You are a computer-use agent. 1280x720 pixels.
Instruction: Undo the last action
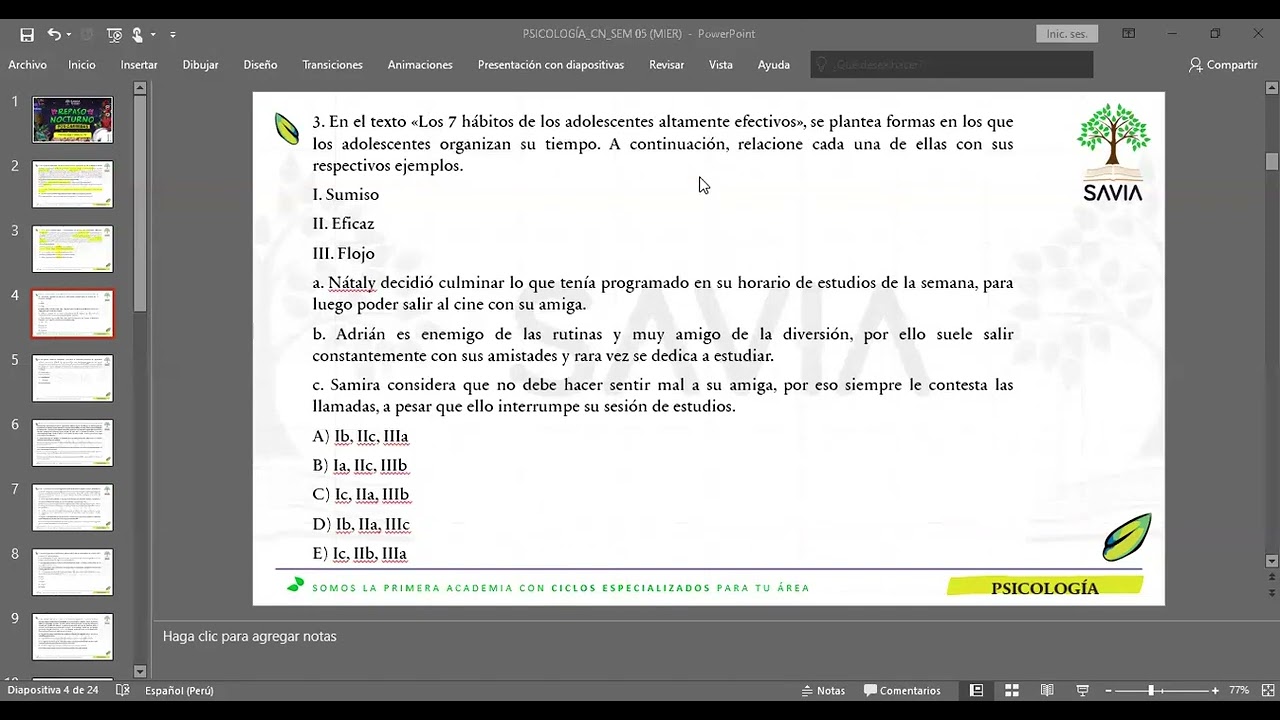(x=53, y=34)
